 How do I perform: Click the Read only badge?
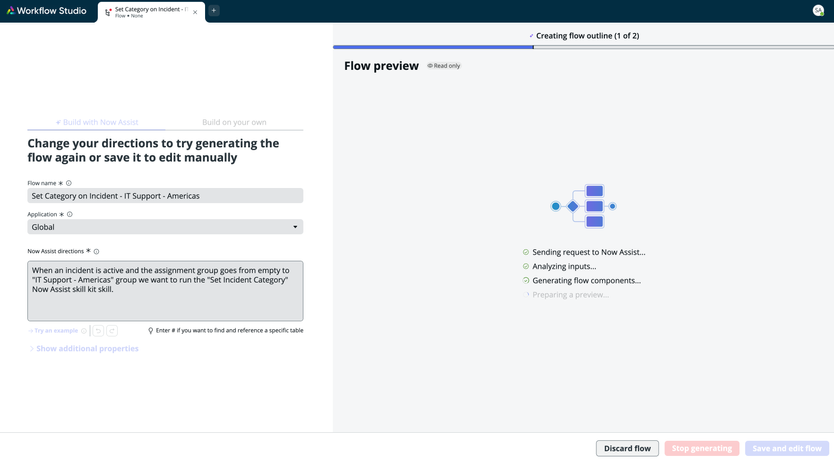[444, 66]
